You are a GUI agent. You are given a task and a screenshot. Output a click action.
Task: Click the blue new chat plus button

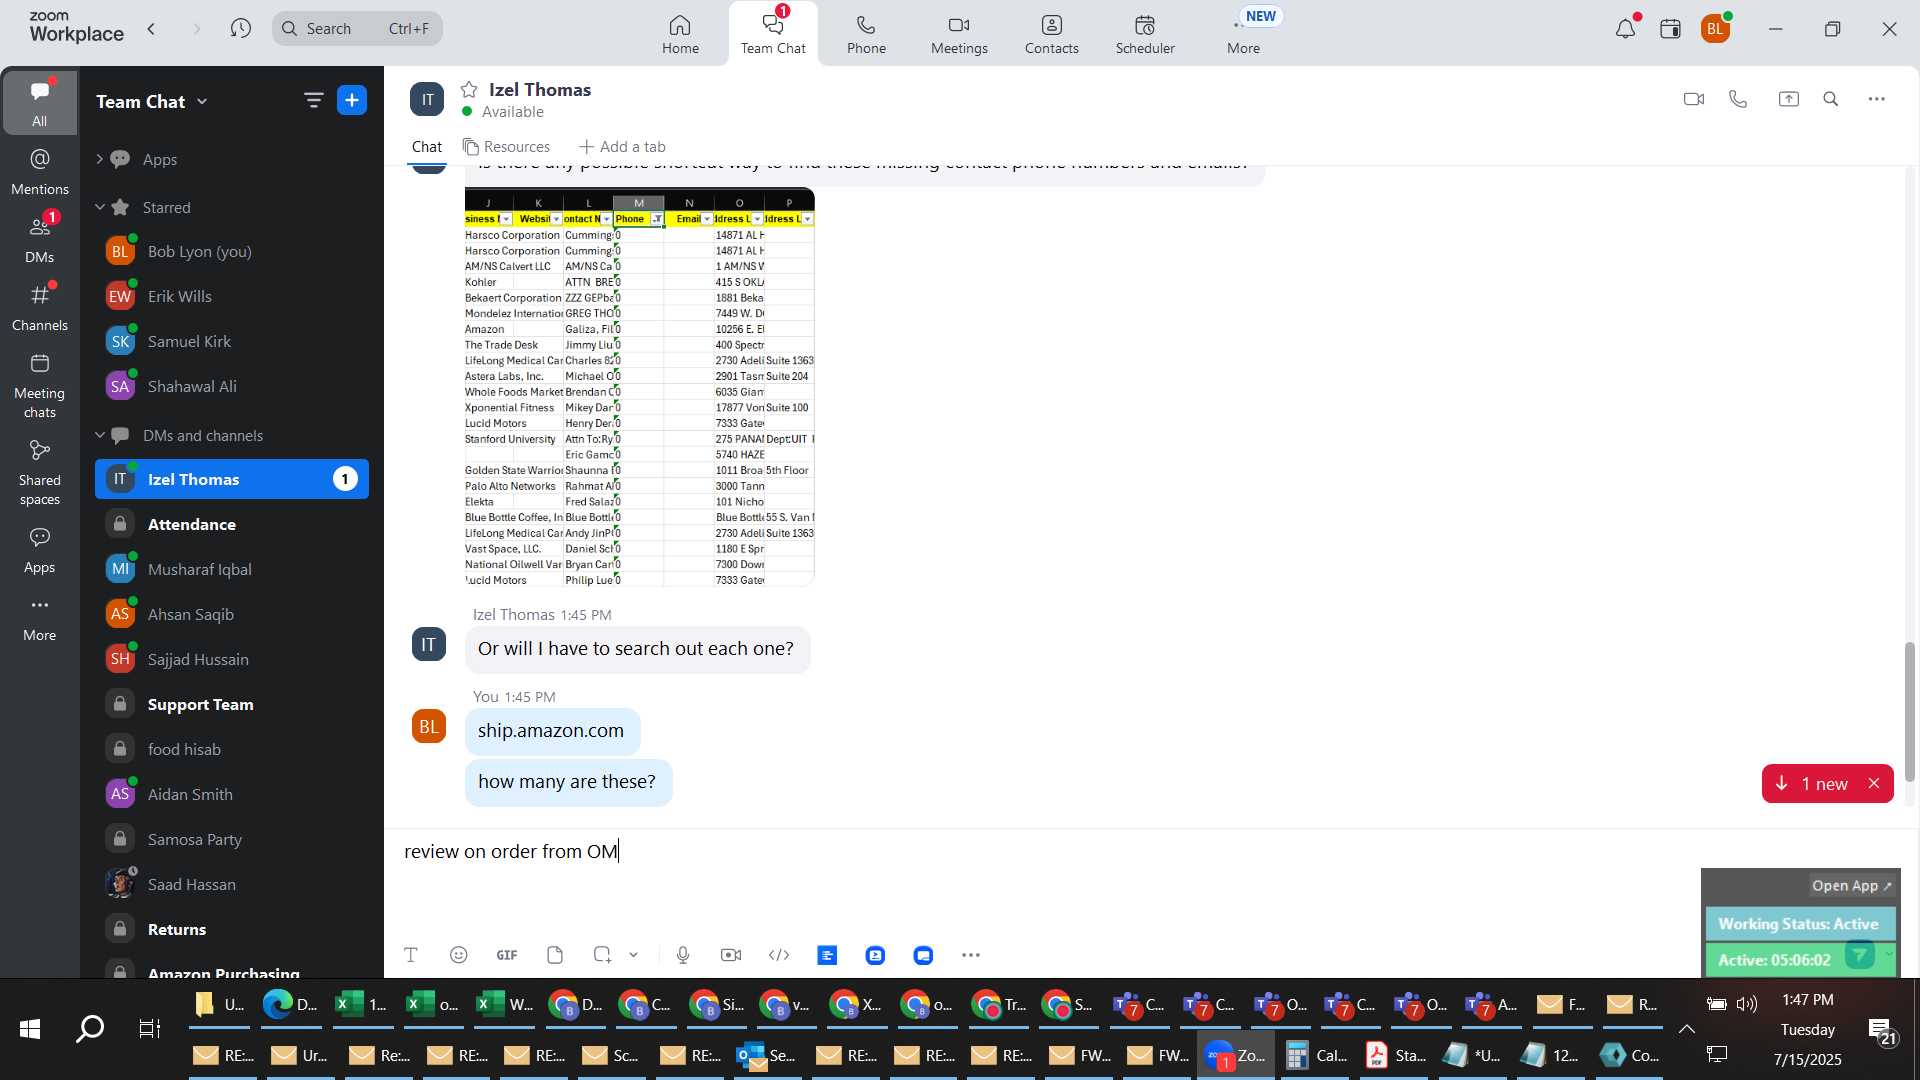352,100
